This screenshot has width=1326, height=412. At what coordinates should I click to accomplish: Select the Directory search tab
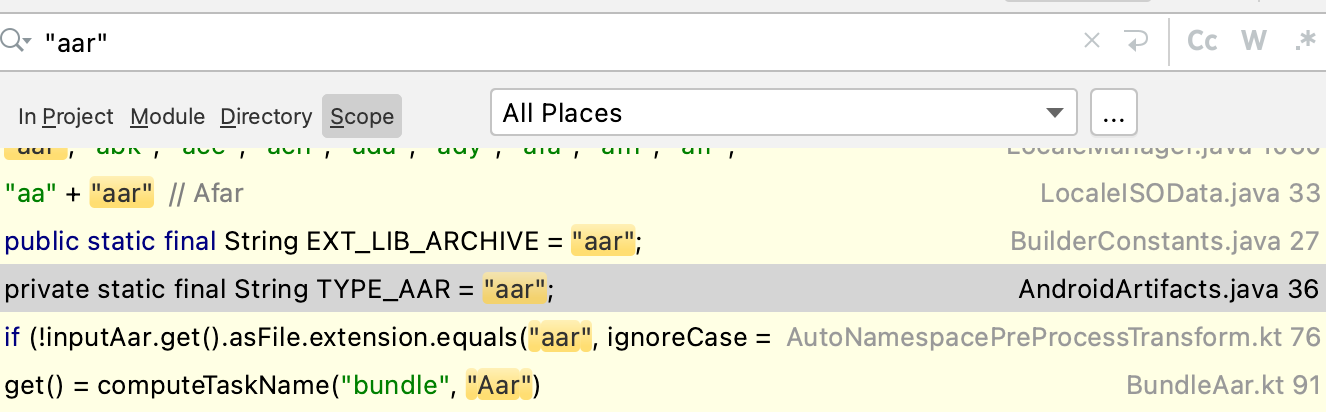pyautogui.click(x=266, y=116)
